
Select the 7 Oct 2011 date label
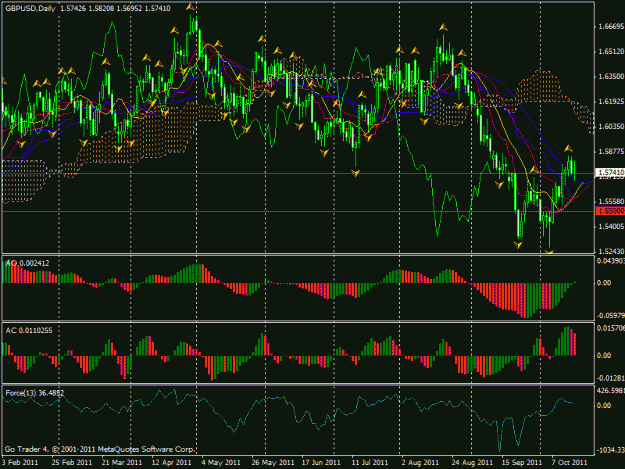pos(569,462)
